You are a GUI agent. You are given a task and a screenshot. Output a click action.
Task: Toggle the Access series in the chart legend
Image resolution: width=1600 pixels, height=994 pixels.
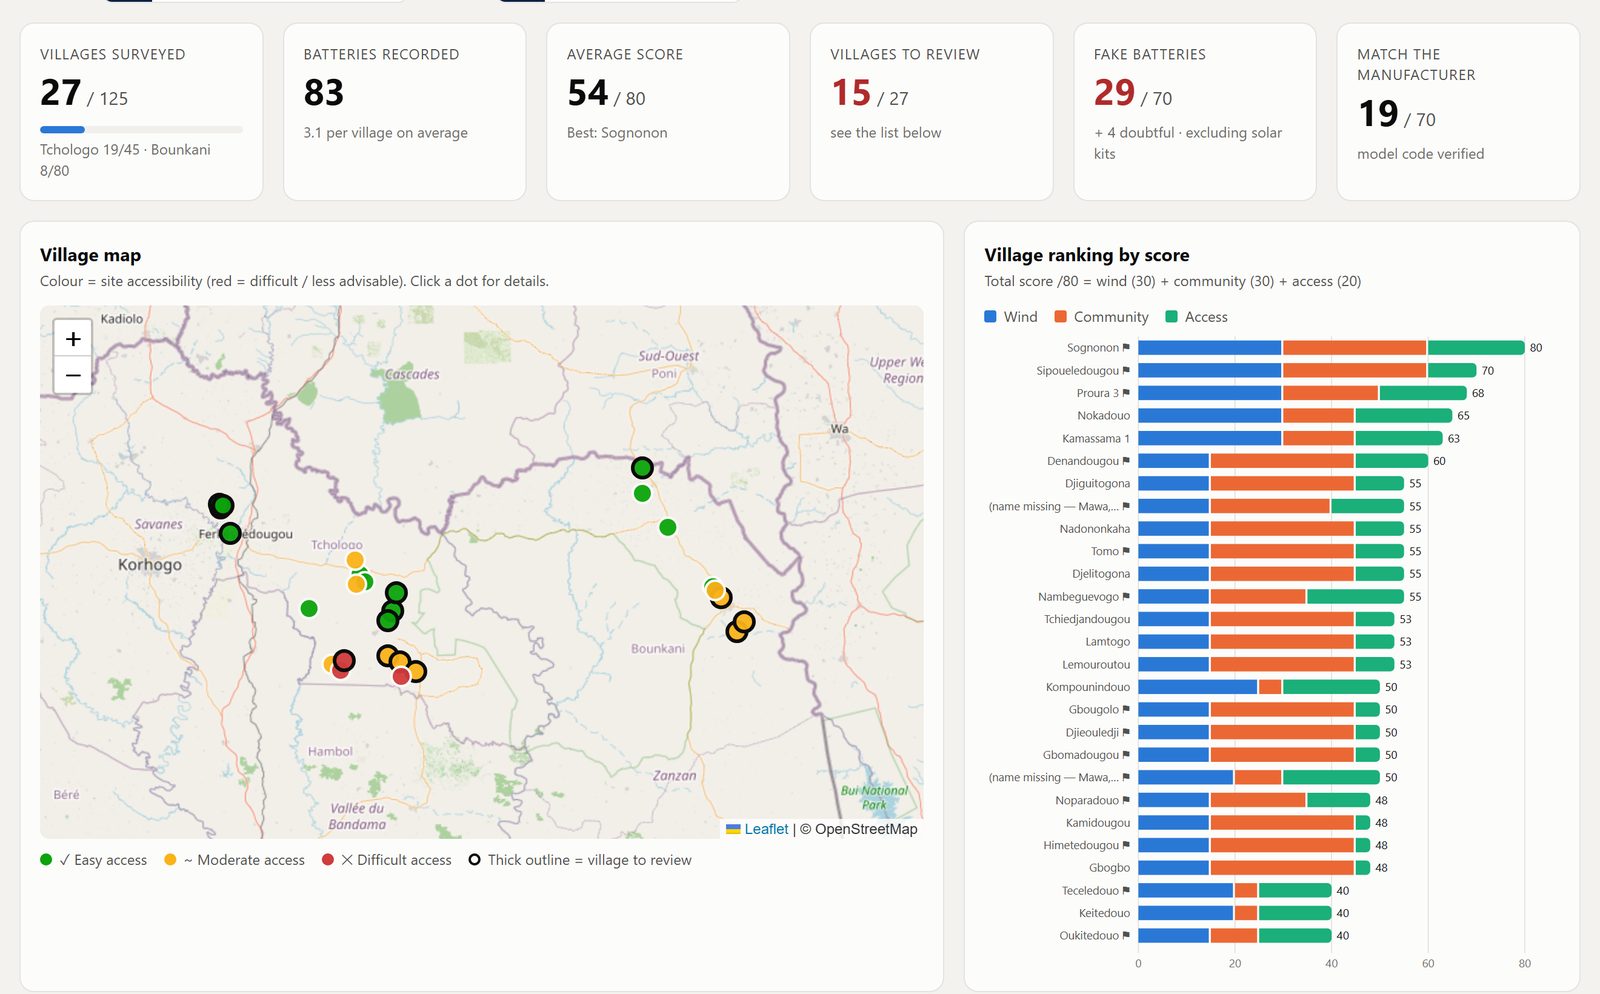tap(1196, 317)
